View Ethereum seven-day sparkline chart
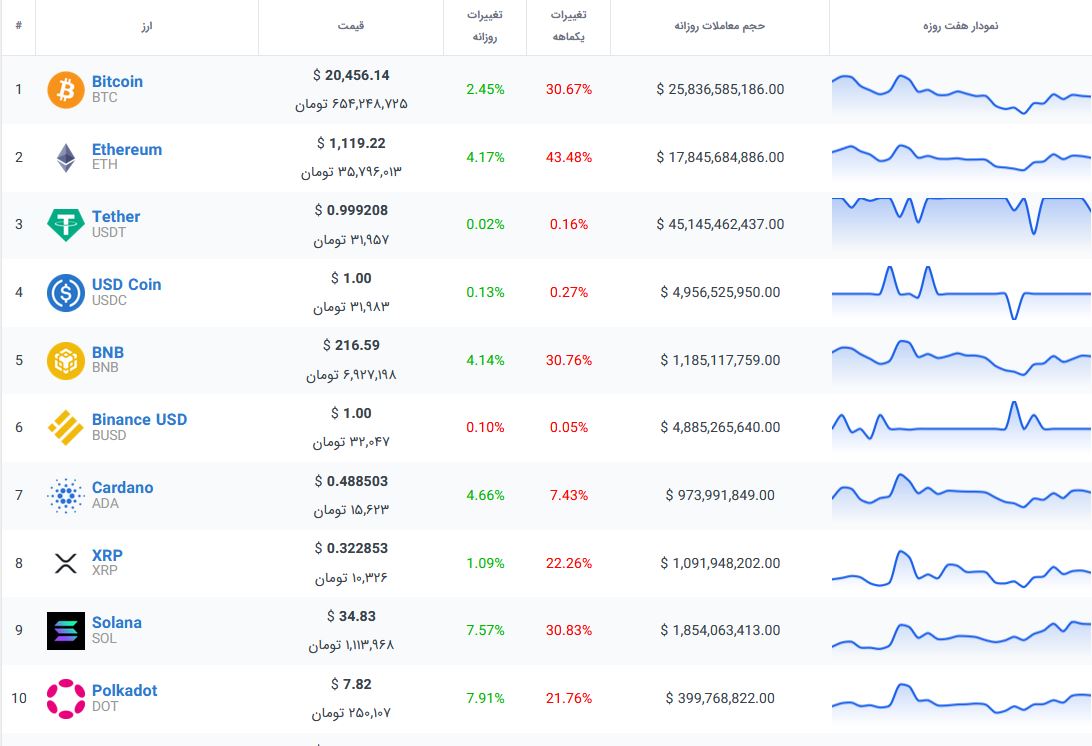1092x746 pixels. pos(961,160)
